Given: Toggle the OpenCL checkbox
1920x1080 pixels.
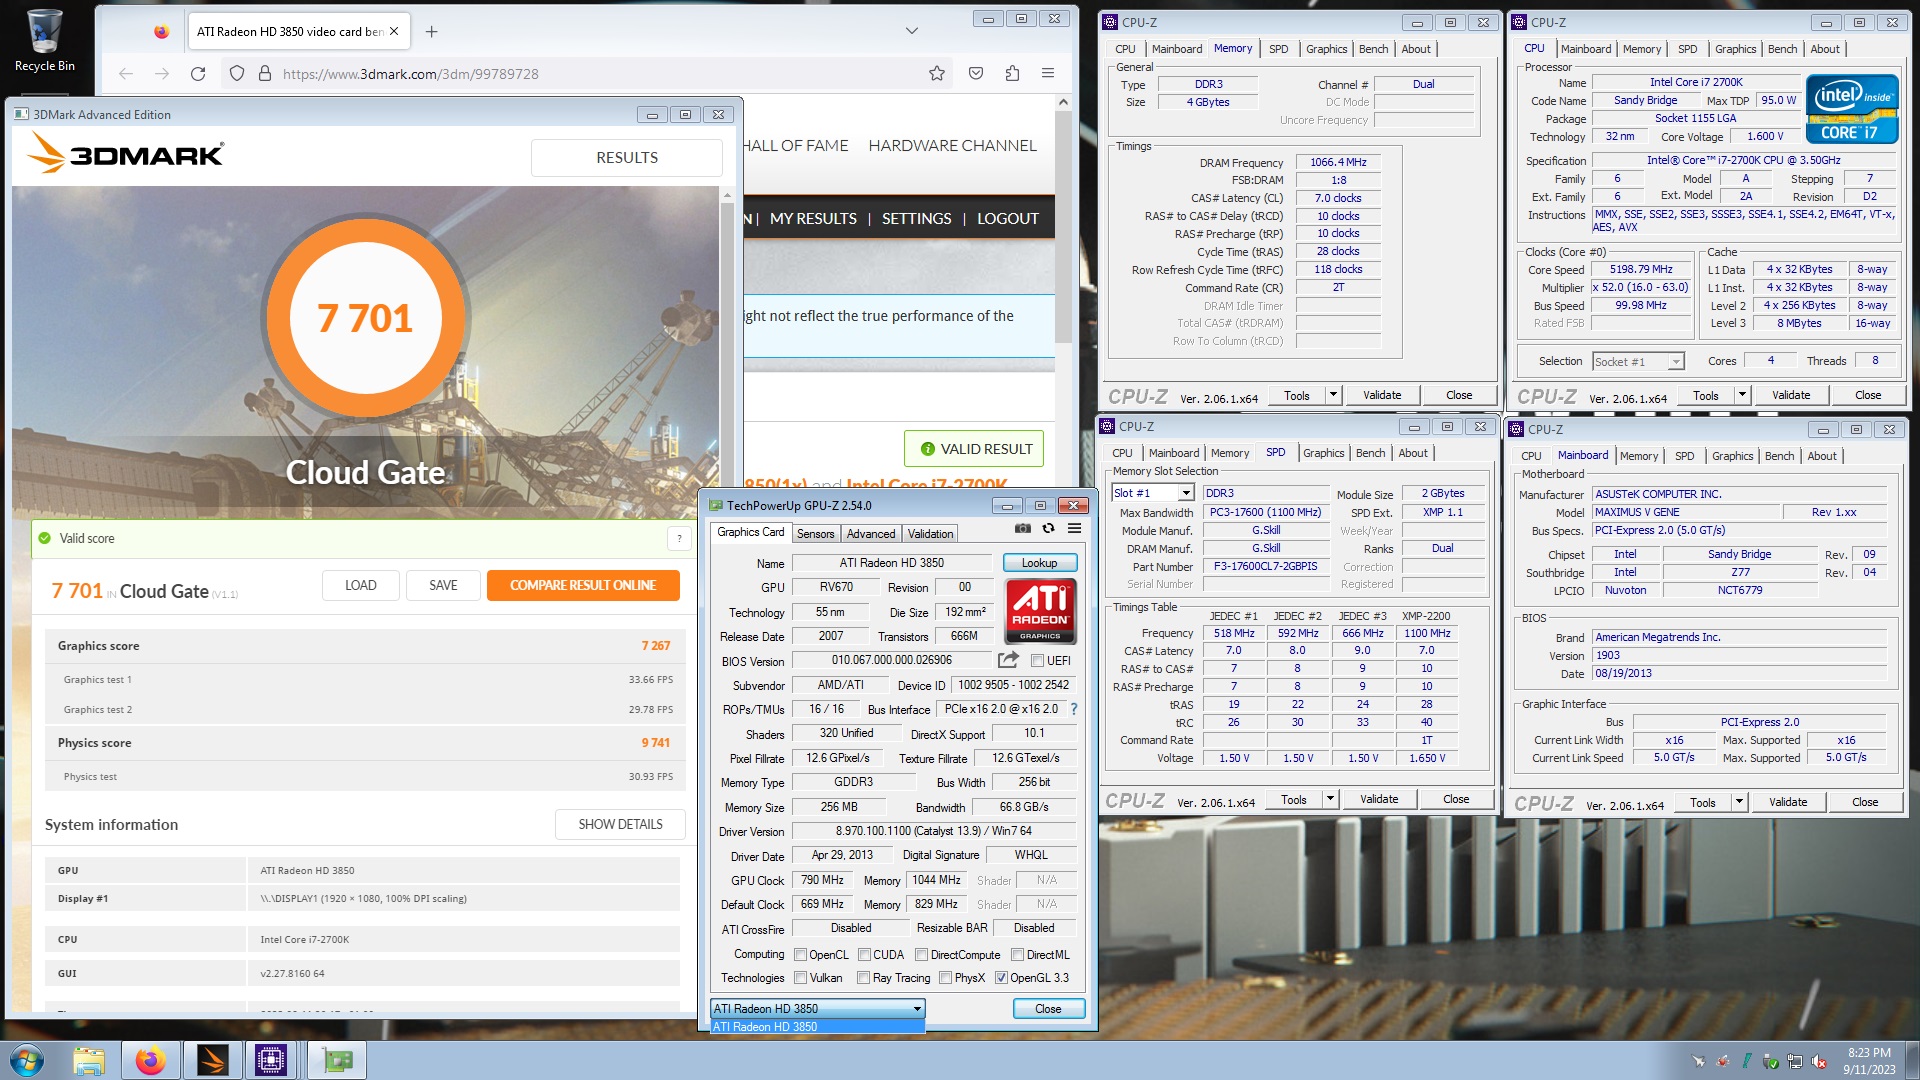Looking at the screenshot, I should 800,955.
